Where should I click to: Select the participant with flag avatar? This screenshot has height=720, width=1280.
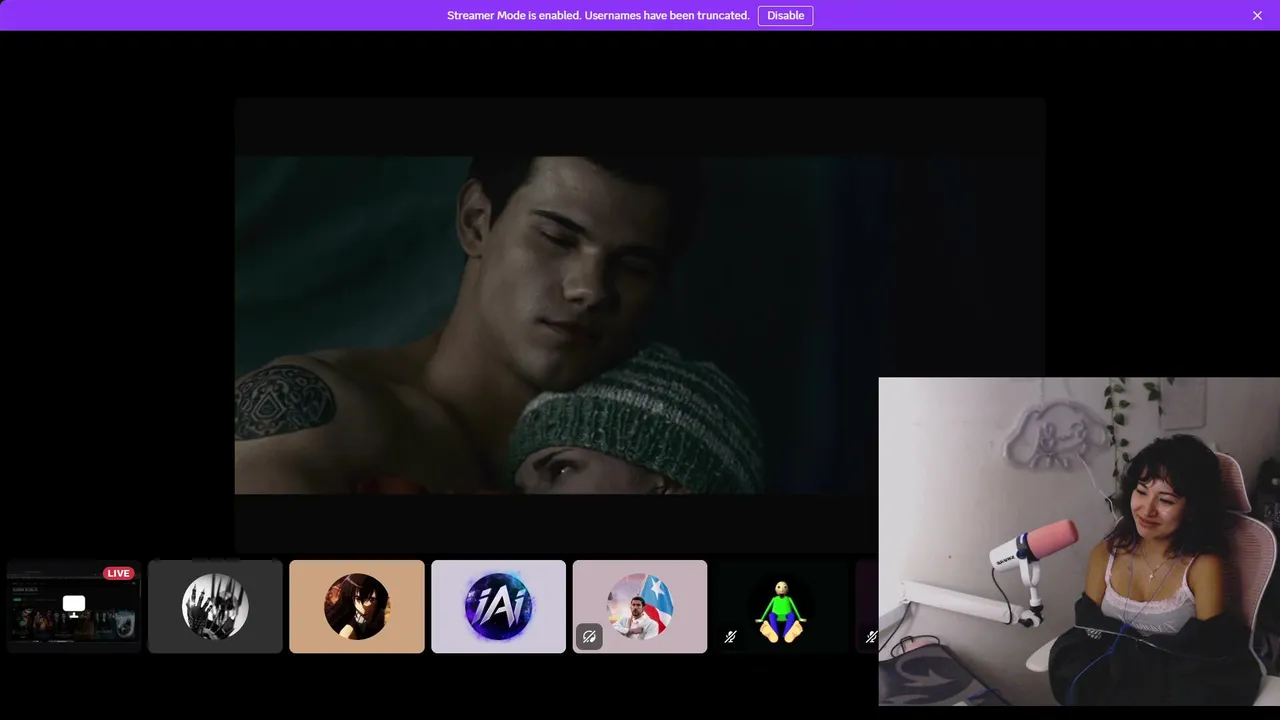coord(640,606)
